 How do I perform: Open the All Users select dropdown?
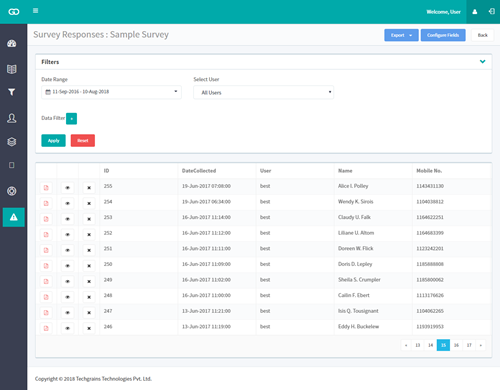[263, 92]
